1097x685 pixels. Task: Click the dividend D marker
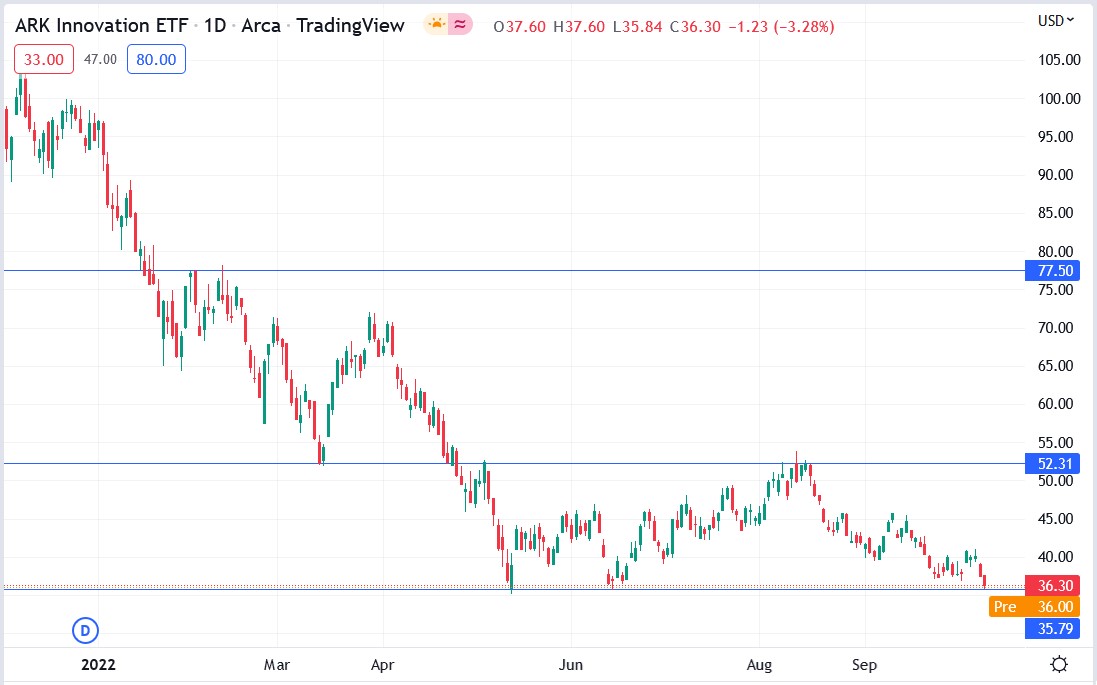pos(86,630)
